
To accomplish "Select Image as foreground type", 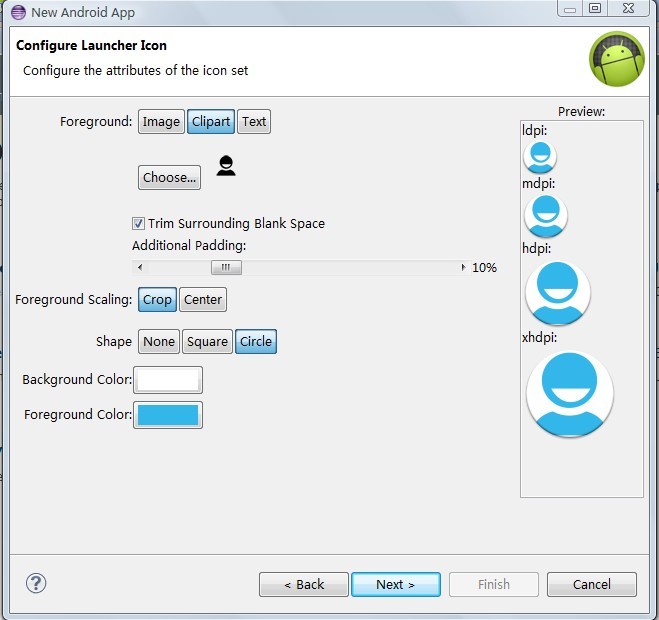I will (161, 122).
